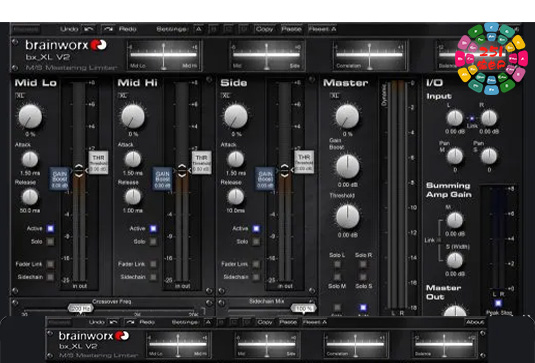Enable Solo on the Mid Hi band
The height and width of the screenshot is (363, 535).
(153, 242)
